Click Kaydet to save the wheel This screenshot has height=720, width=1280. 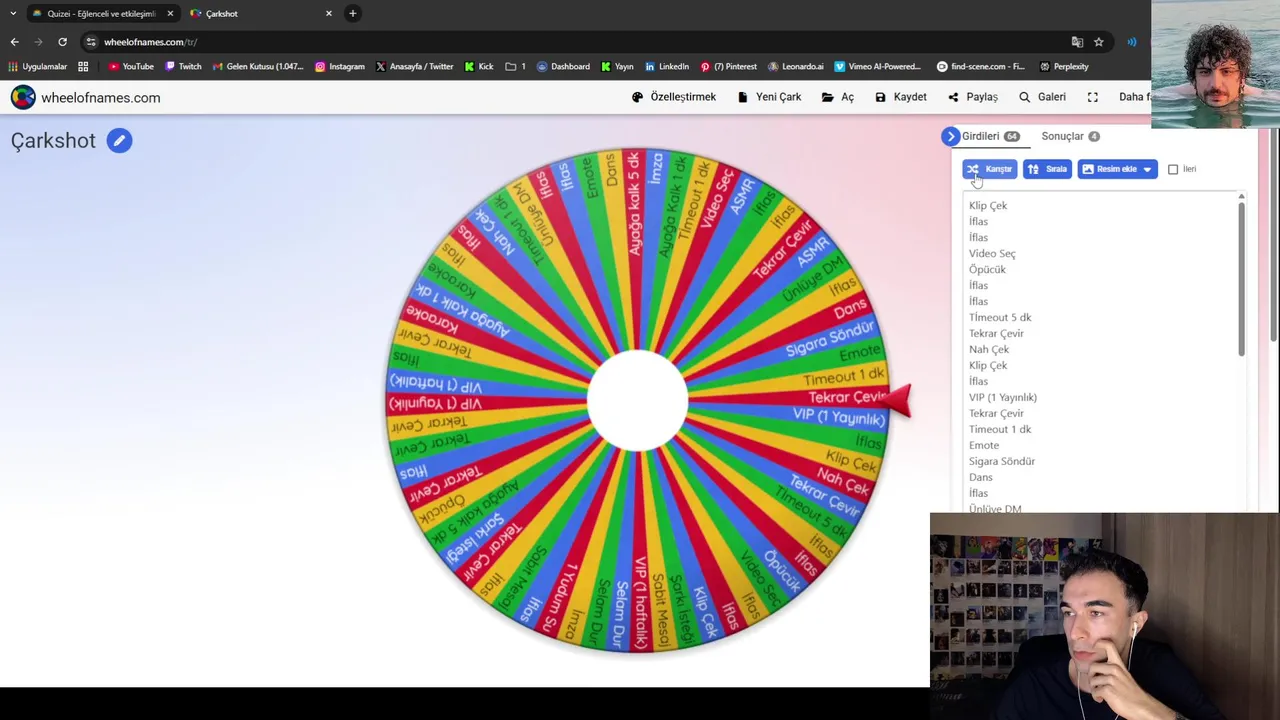(901, 97)
